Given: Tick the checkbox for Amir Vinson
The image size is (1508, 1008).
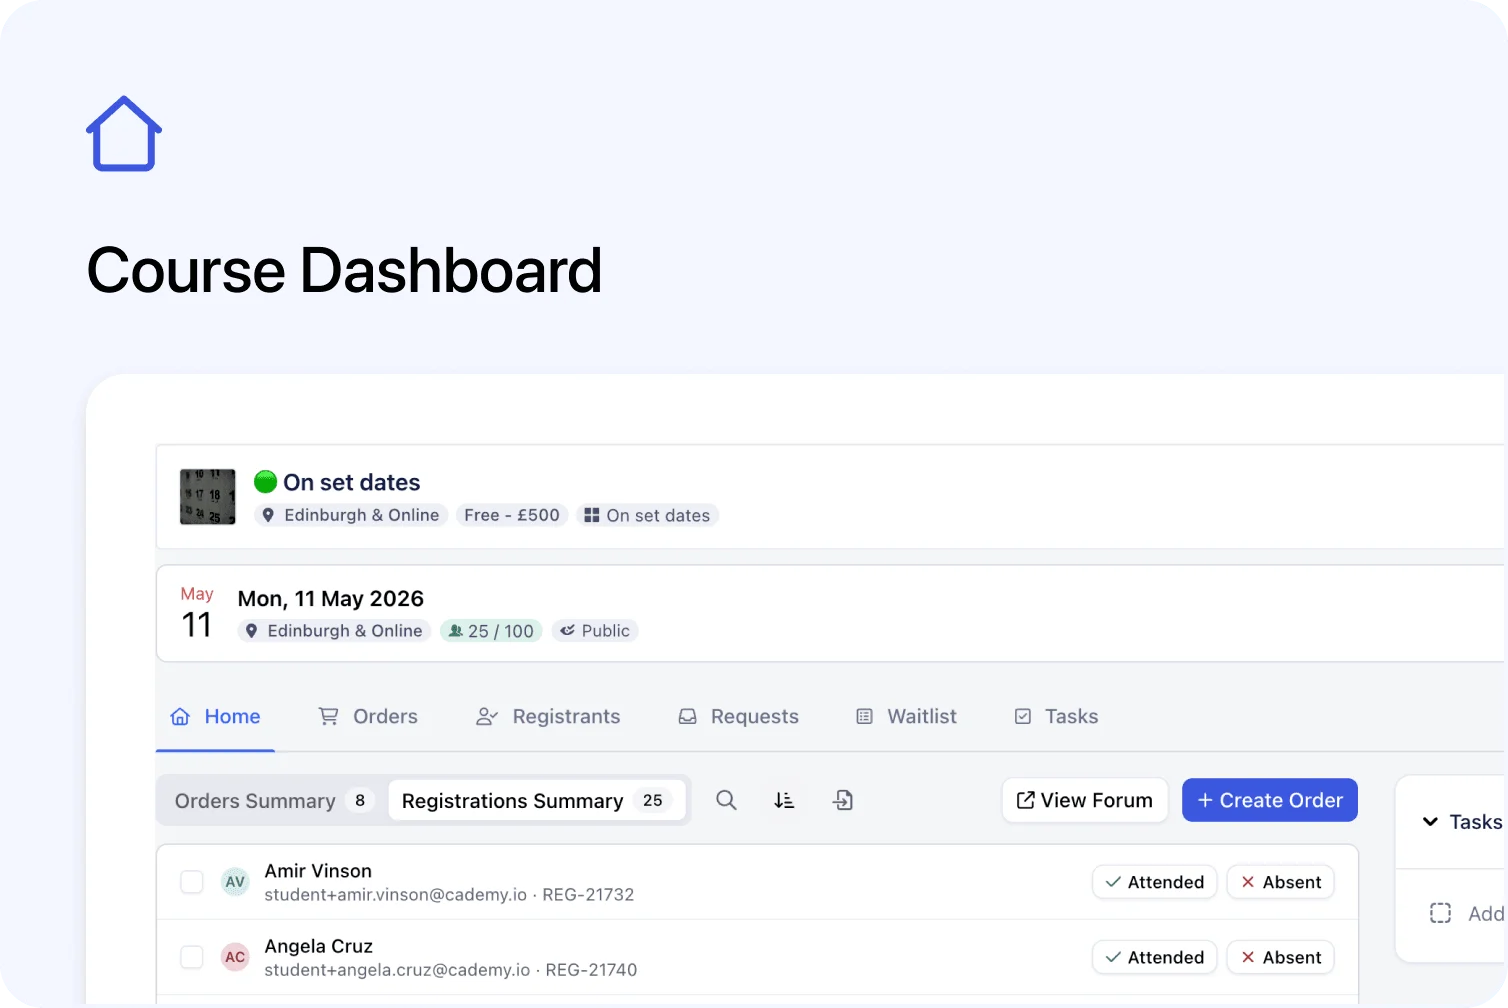Looking at the screenshot, I should (192, 882).
